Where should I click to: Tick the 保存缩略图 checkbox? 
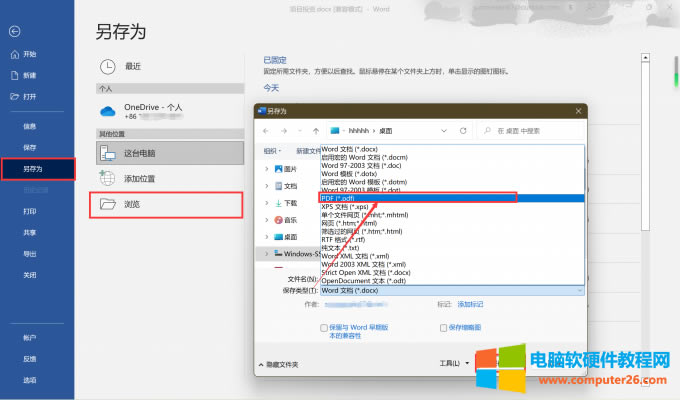click(442, 328)
